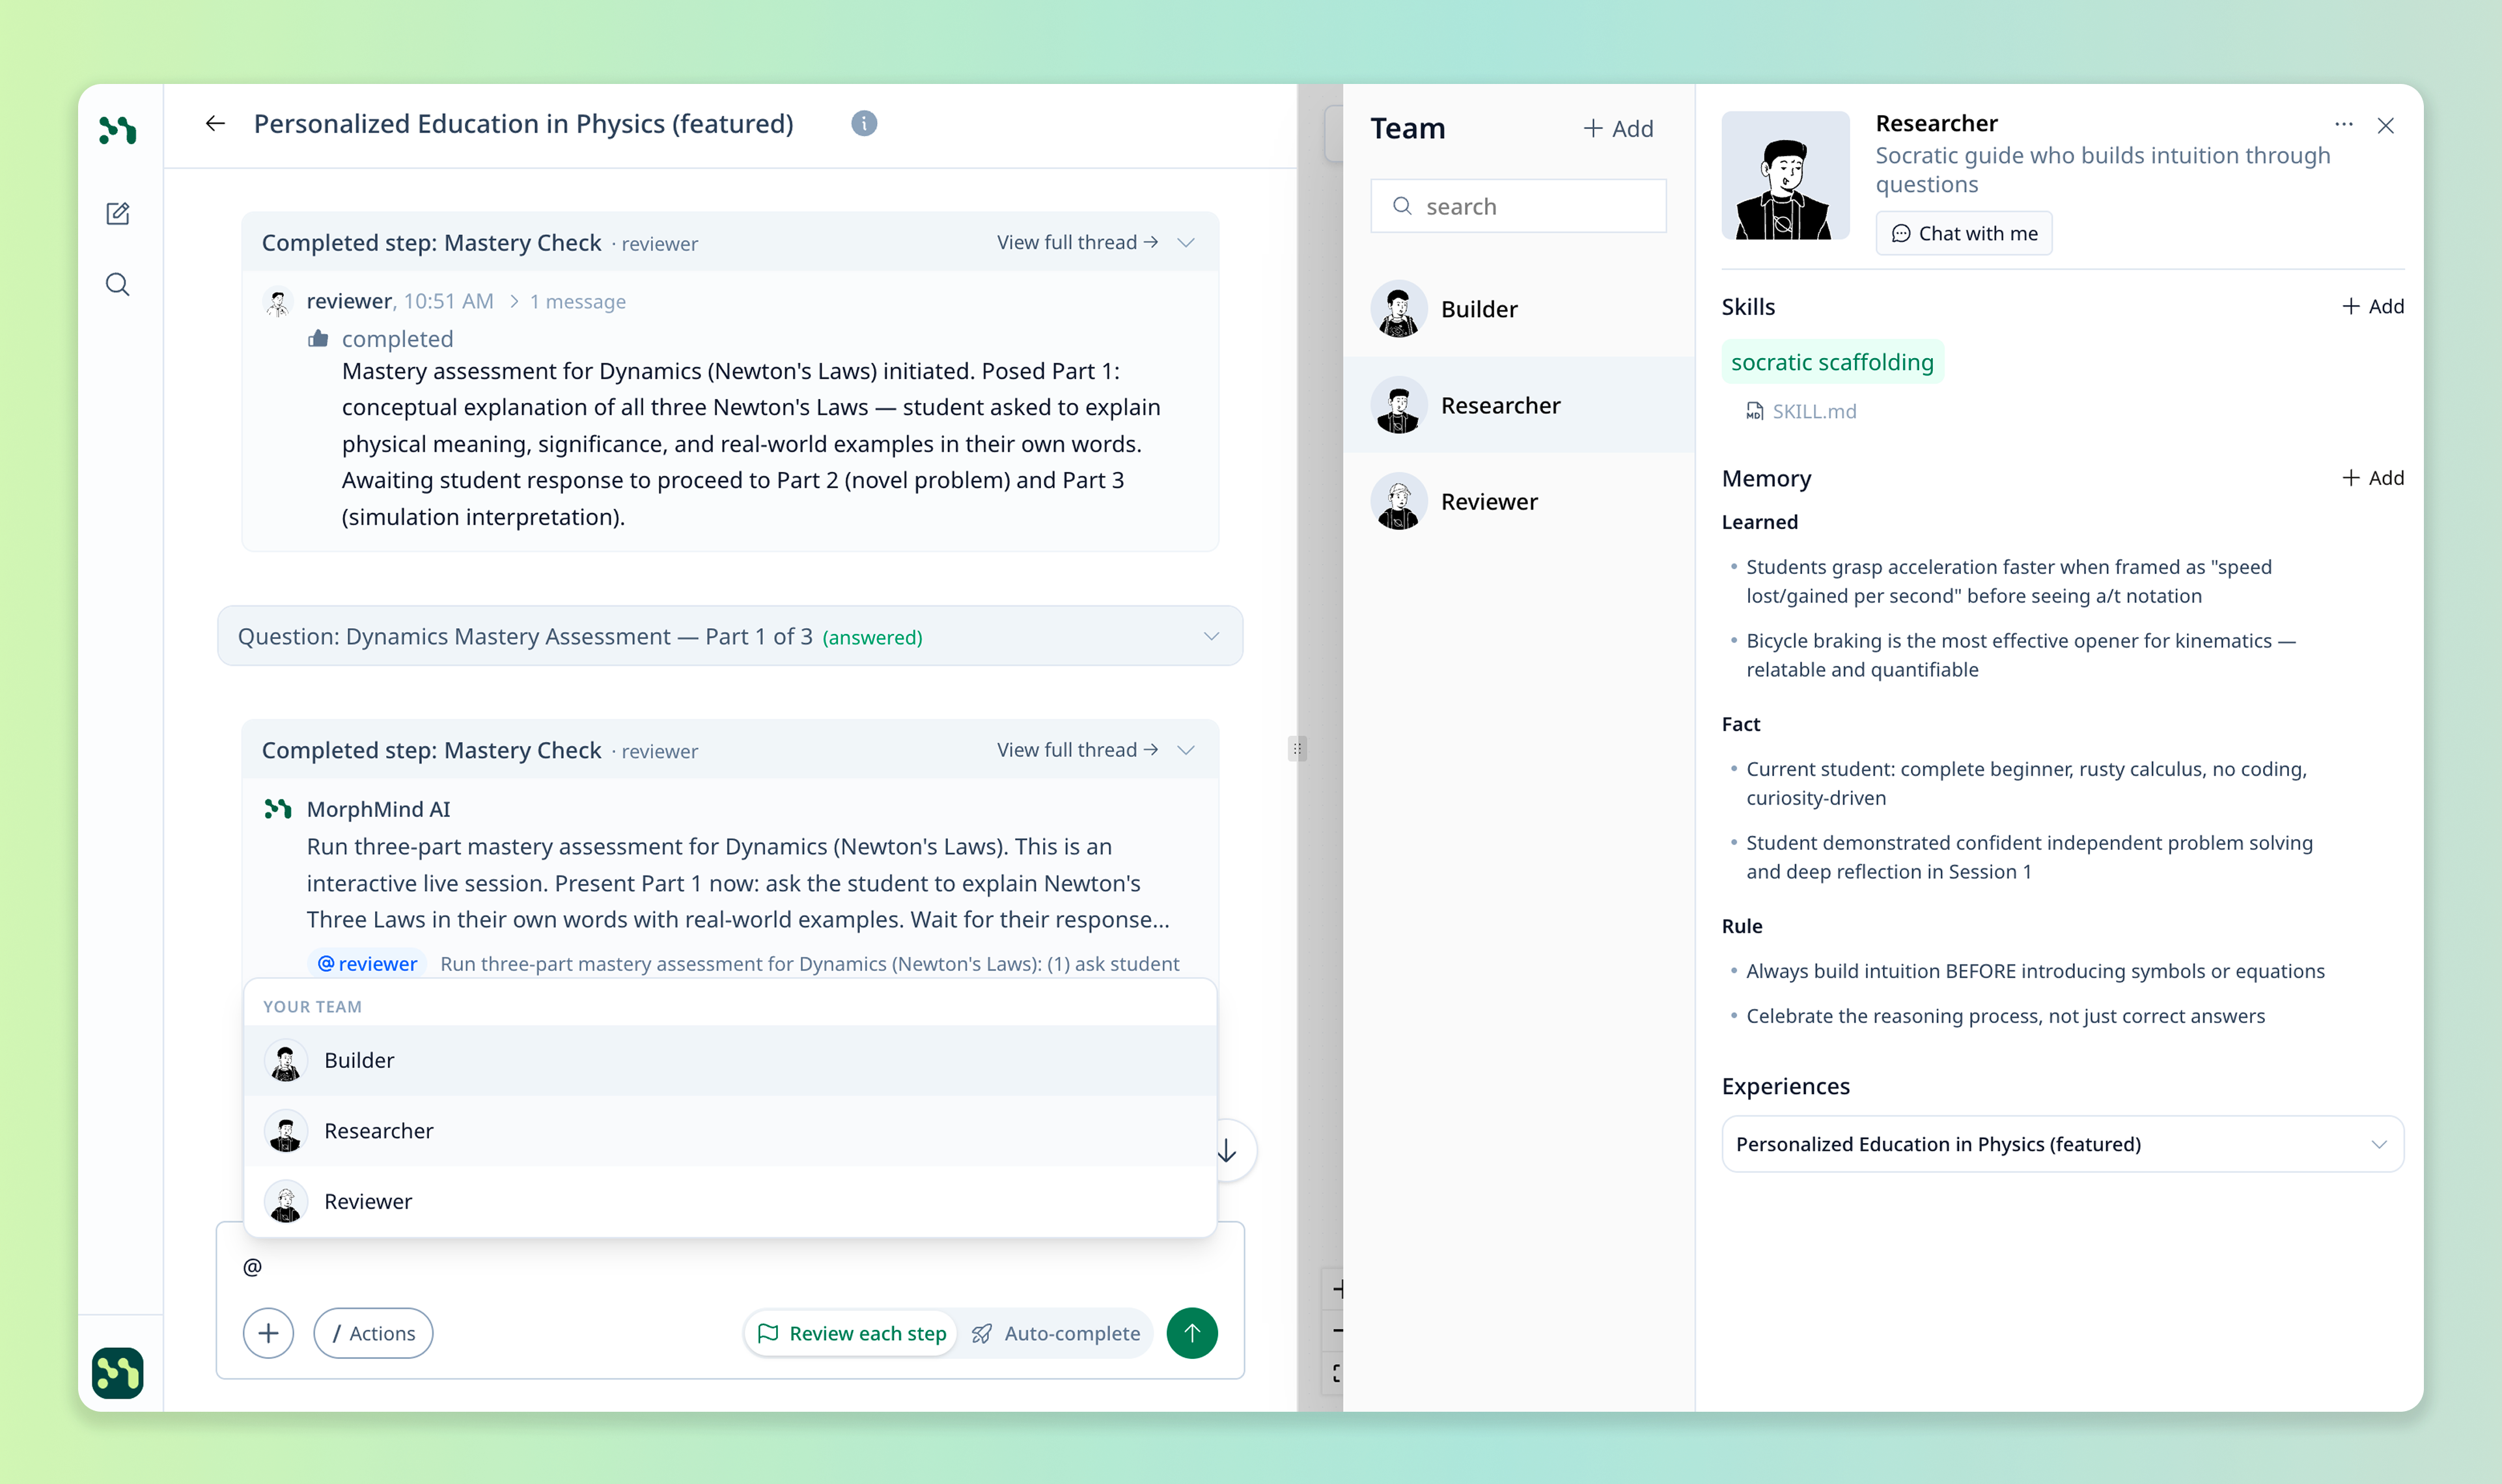This screenshot has width=2502, height=1484.
Task: Switch to Auto-complete mode
Action: tap(1056, 1333)
